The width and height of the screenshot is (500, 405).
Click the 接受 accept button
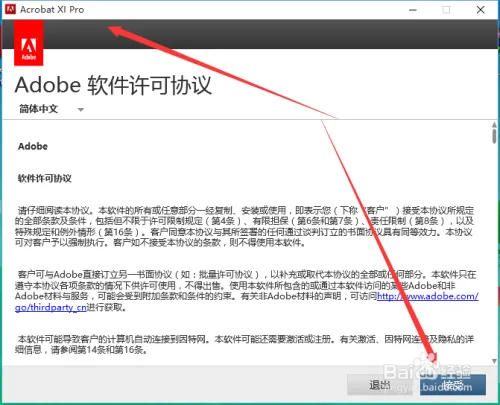tap(453, 385)
